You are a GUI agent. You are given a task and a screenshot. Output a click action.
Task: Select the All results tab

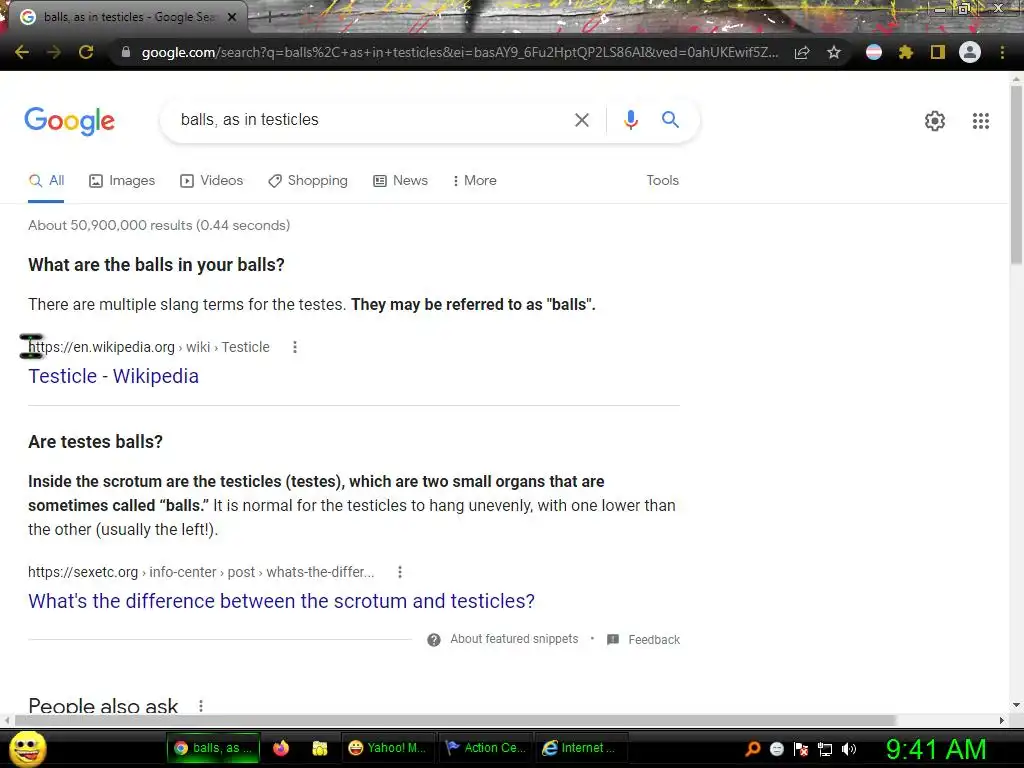46,181
